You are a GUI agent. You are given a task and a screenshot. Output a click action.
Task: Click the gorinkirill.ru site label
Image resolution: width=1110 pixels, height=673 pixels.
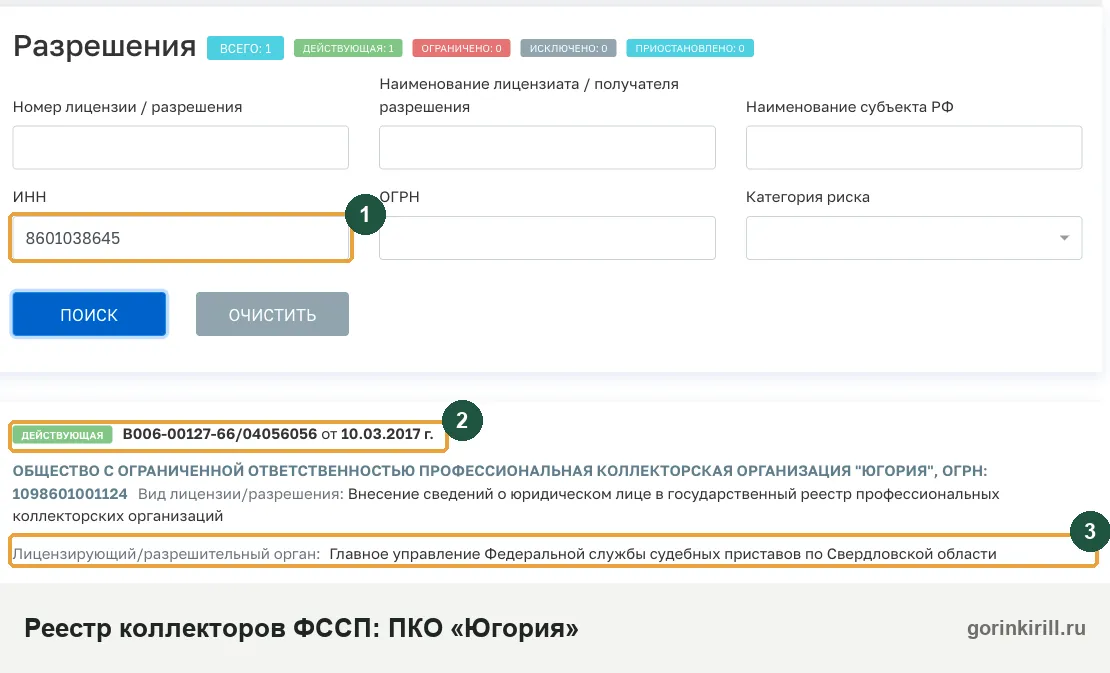click(x=1026, y=628)
